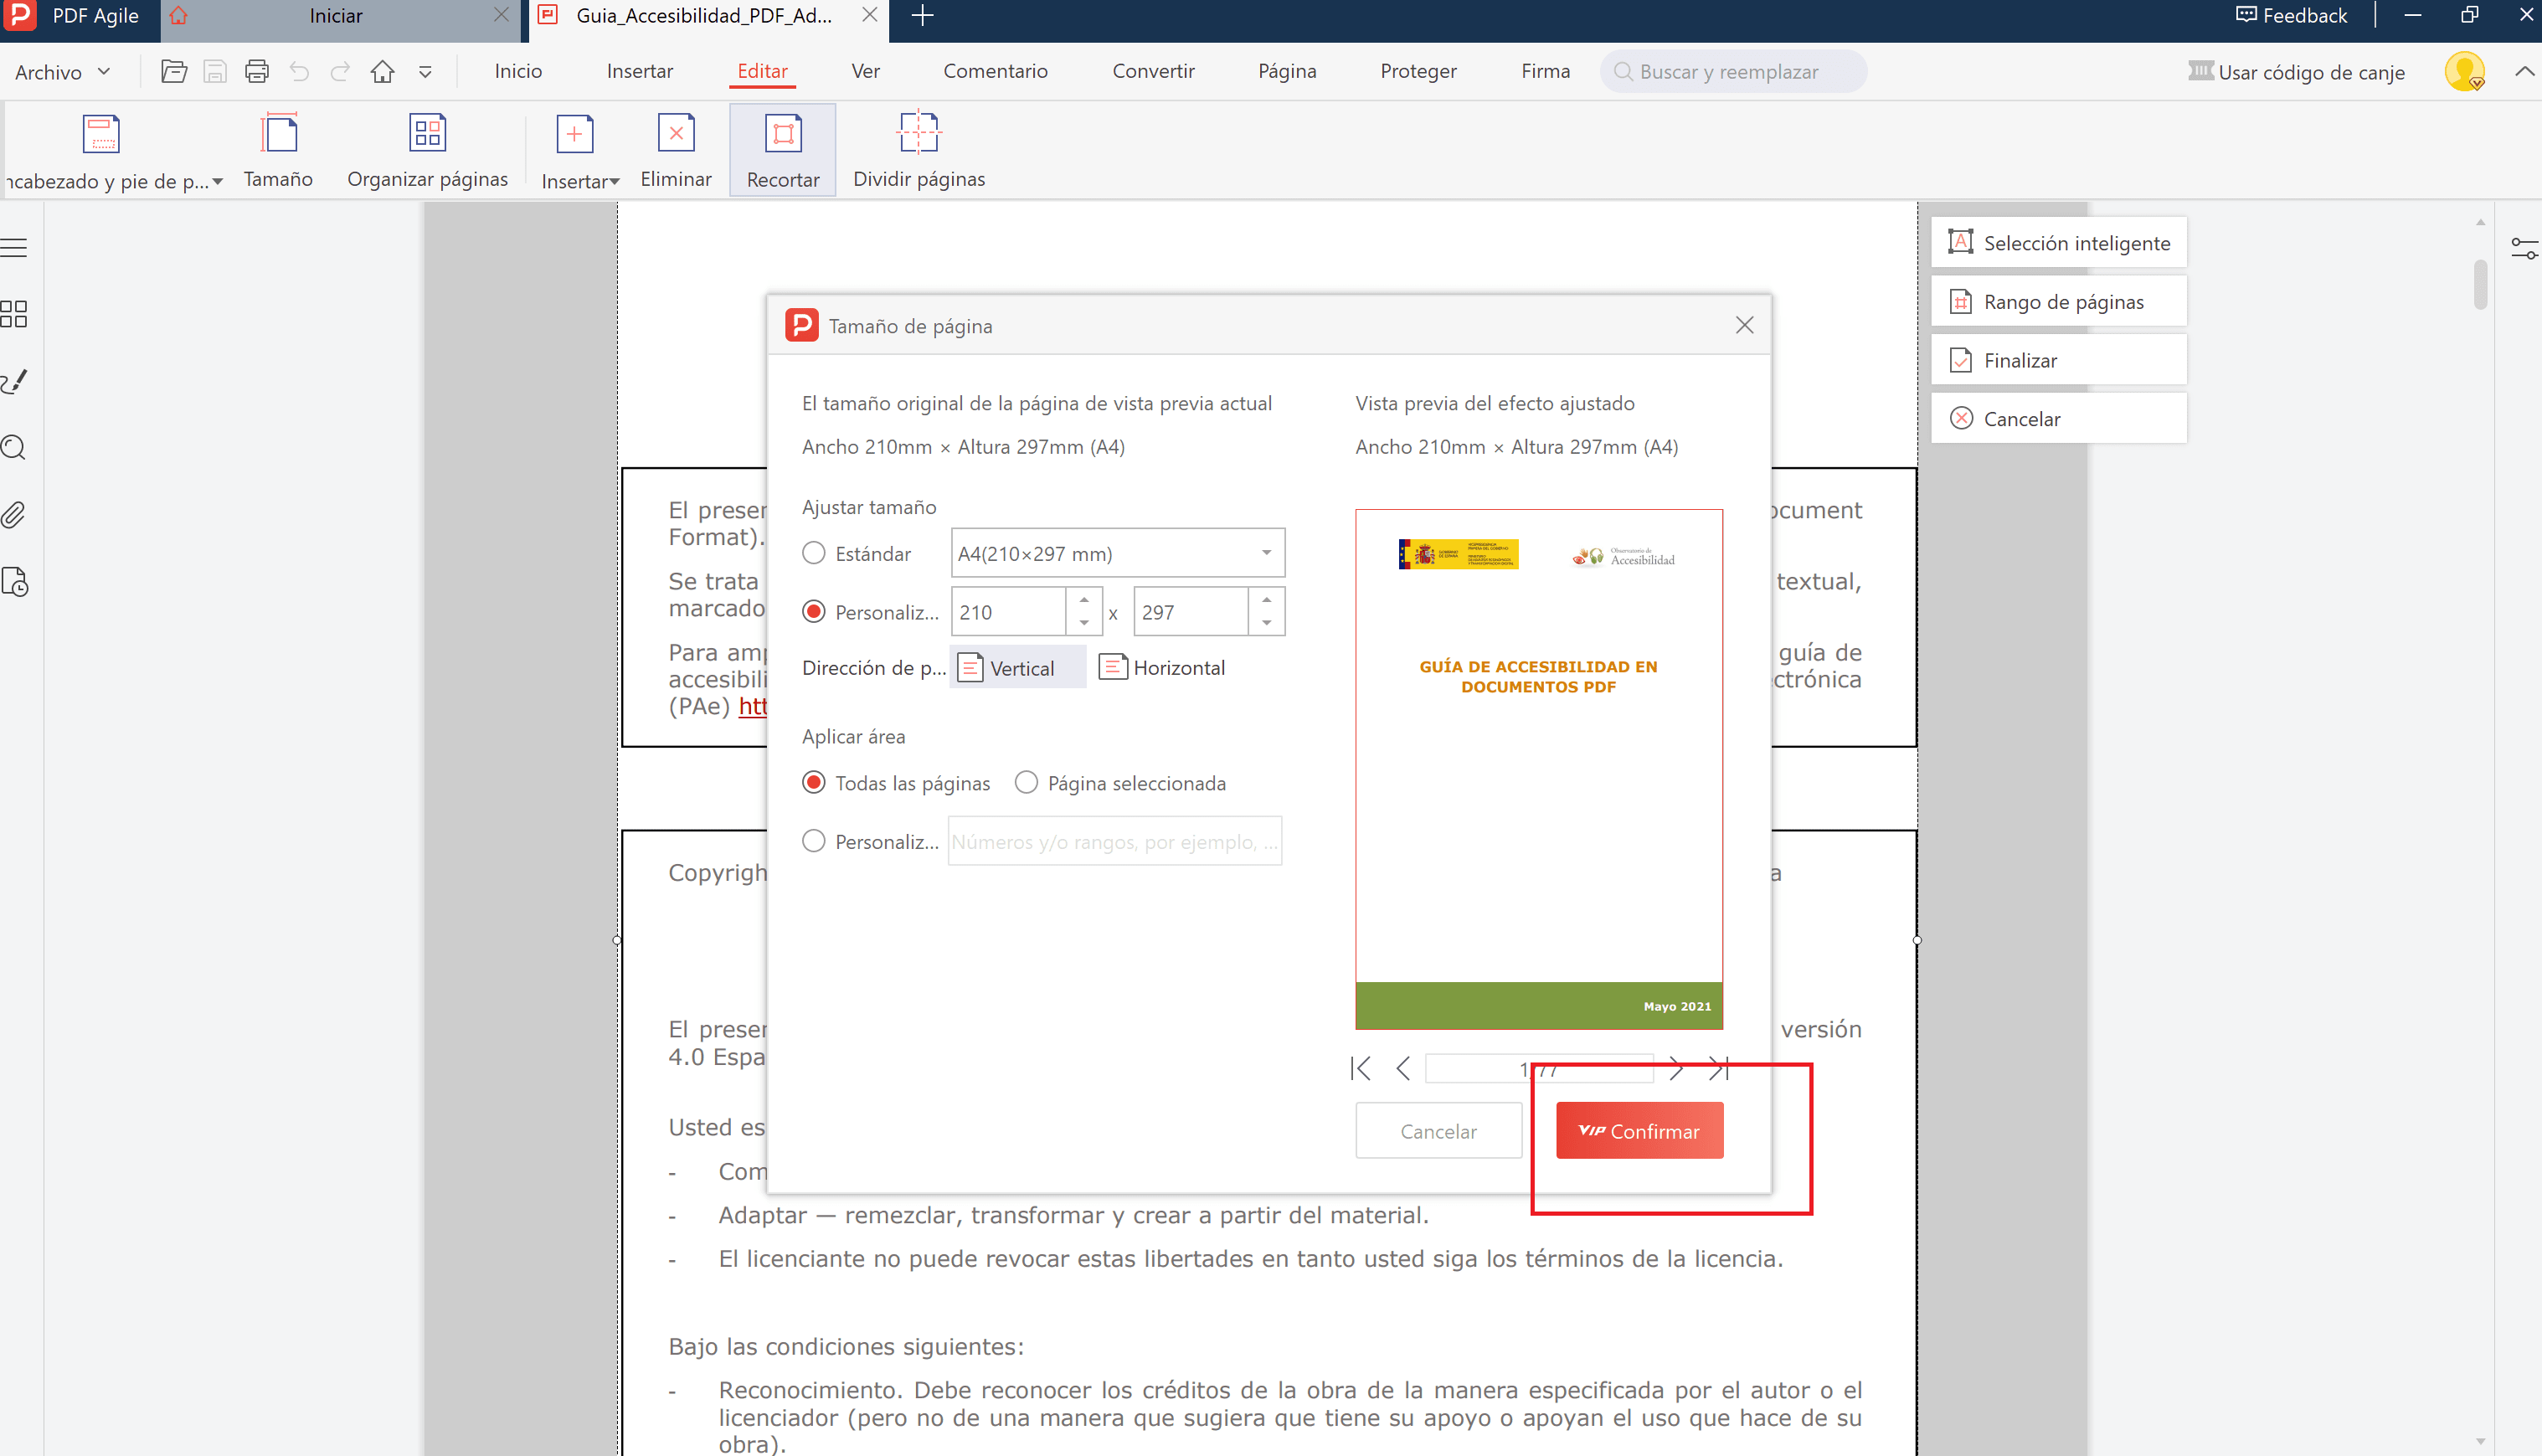Increase the width 210 stepper value
The image size is (2542, 1456).
pos(1084,600)
